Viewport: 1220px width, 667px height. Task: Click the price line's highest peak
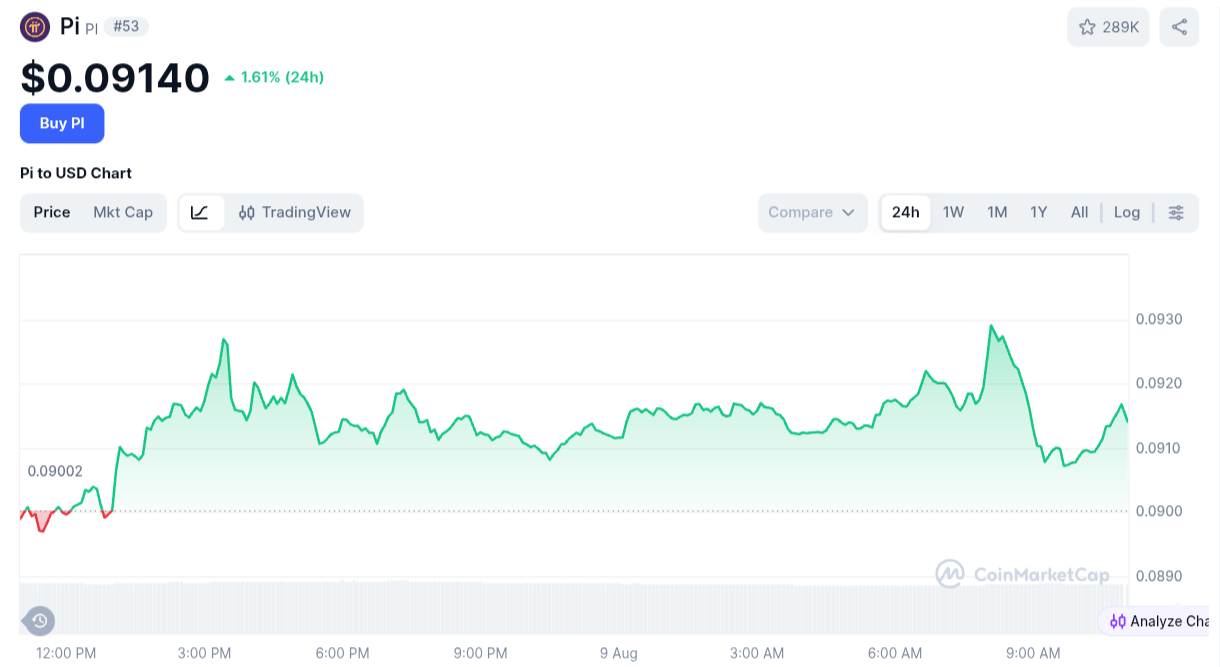point(991,327)
